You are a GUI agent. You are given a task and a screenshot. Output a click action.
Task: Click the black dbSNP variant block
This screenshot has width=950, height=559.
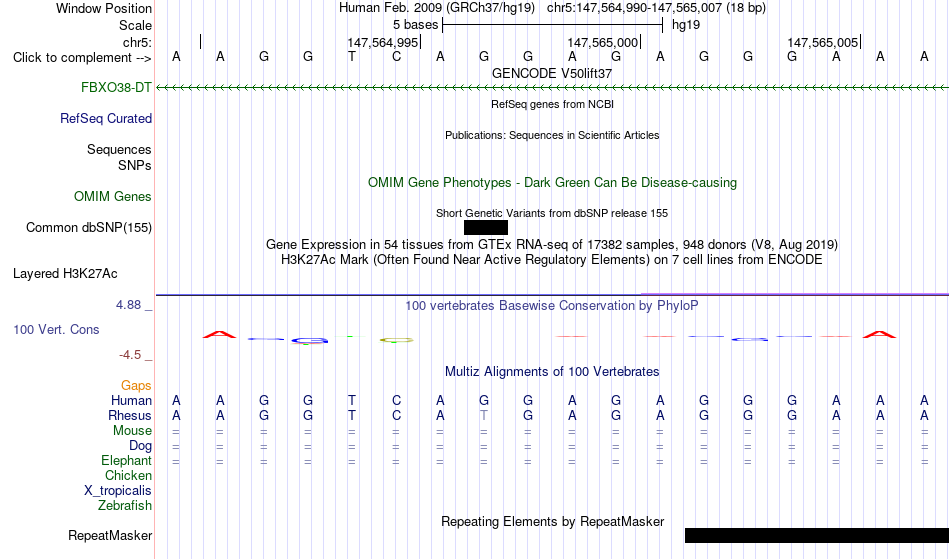pos(486,228)
